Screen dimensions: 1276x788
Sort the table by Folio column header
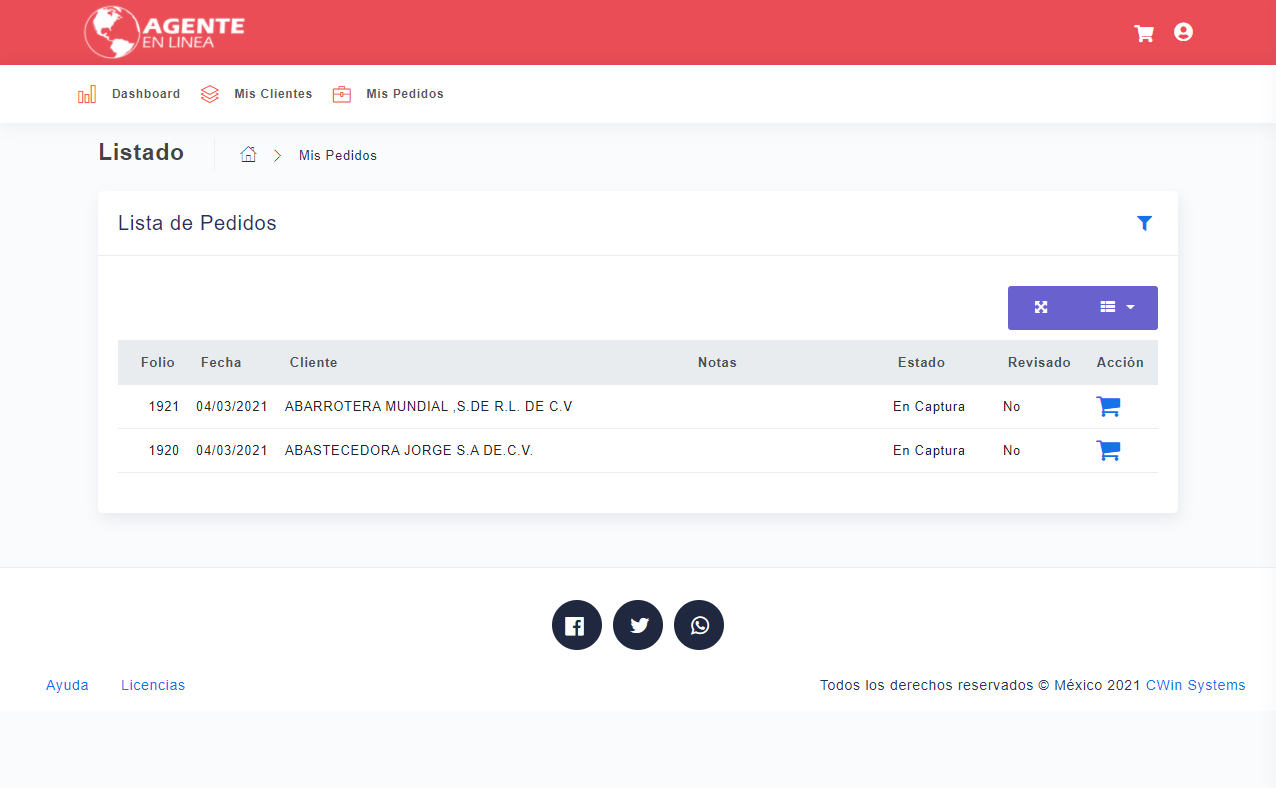tap(157, 362)
